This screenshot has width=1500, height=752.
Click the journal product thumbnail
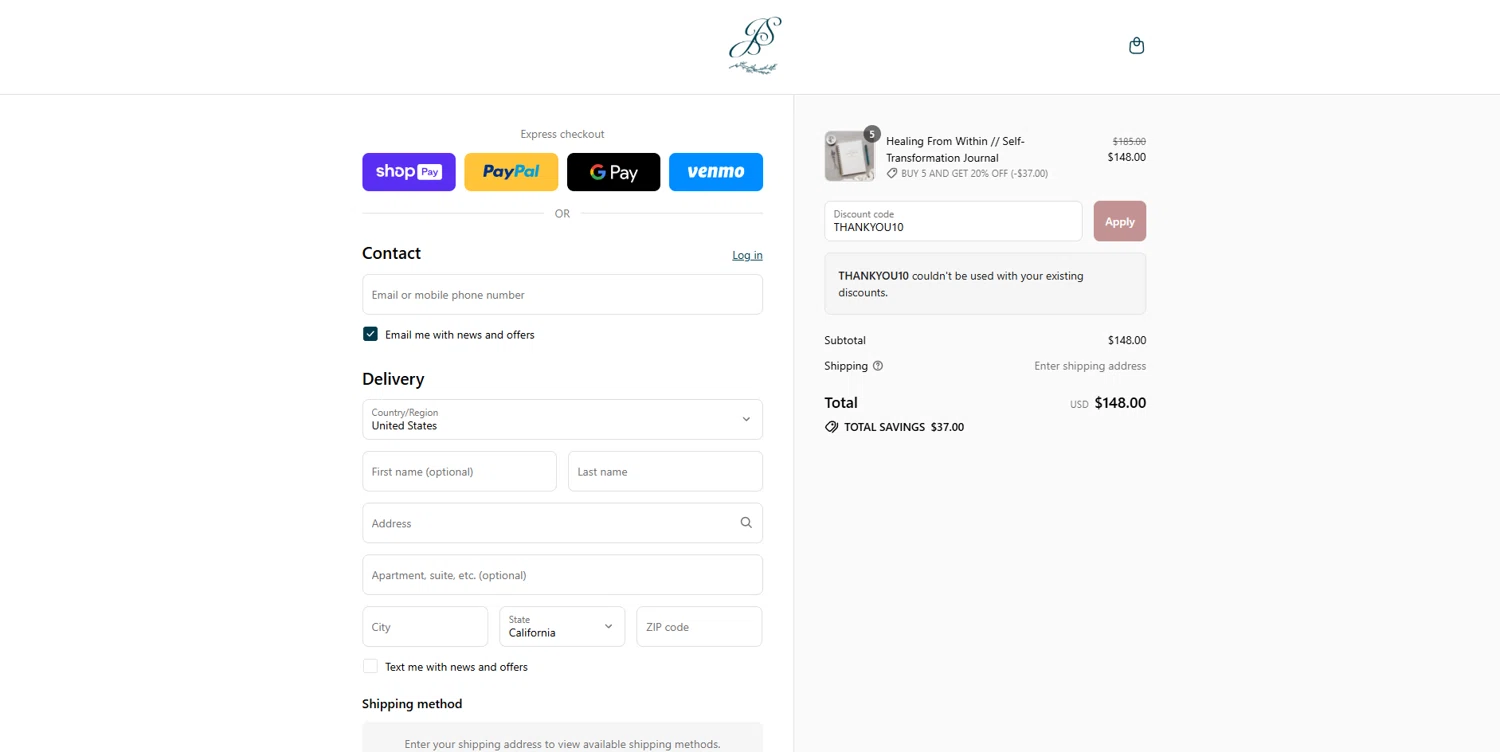(x=849, y=156)
